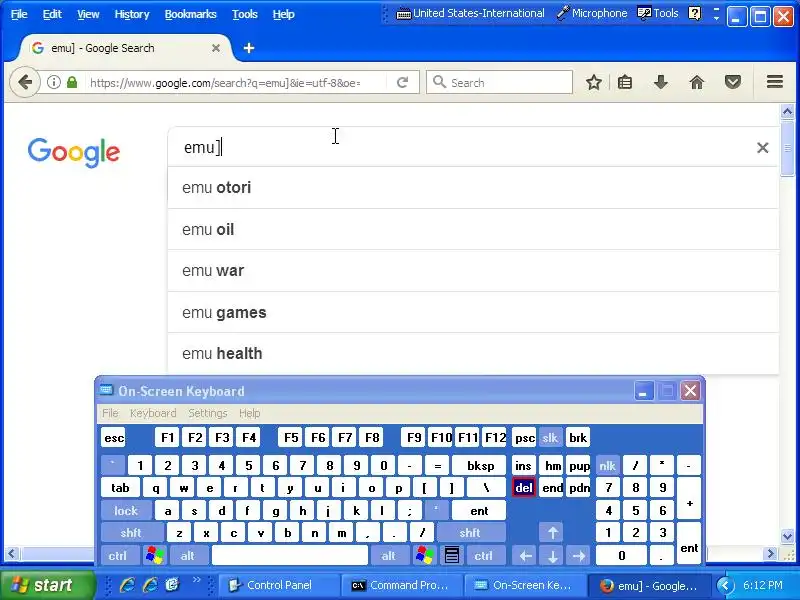The image size is (800, 600).
Task: Select the 'emu health' suggestion
Action: click(x=473, y=353)
